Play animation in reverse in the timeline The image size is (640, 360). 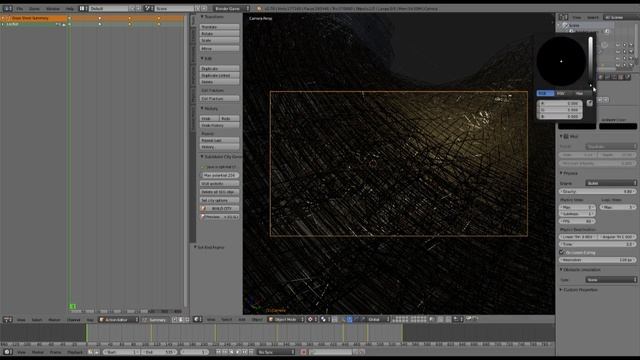click(x=231, y=352)
